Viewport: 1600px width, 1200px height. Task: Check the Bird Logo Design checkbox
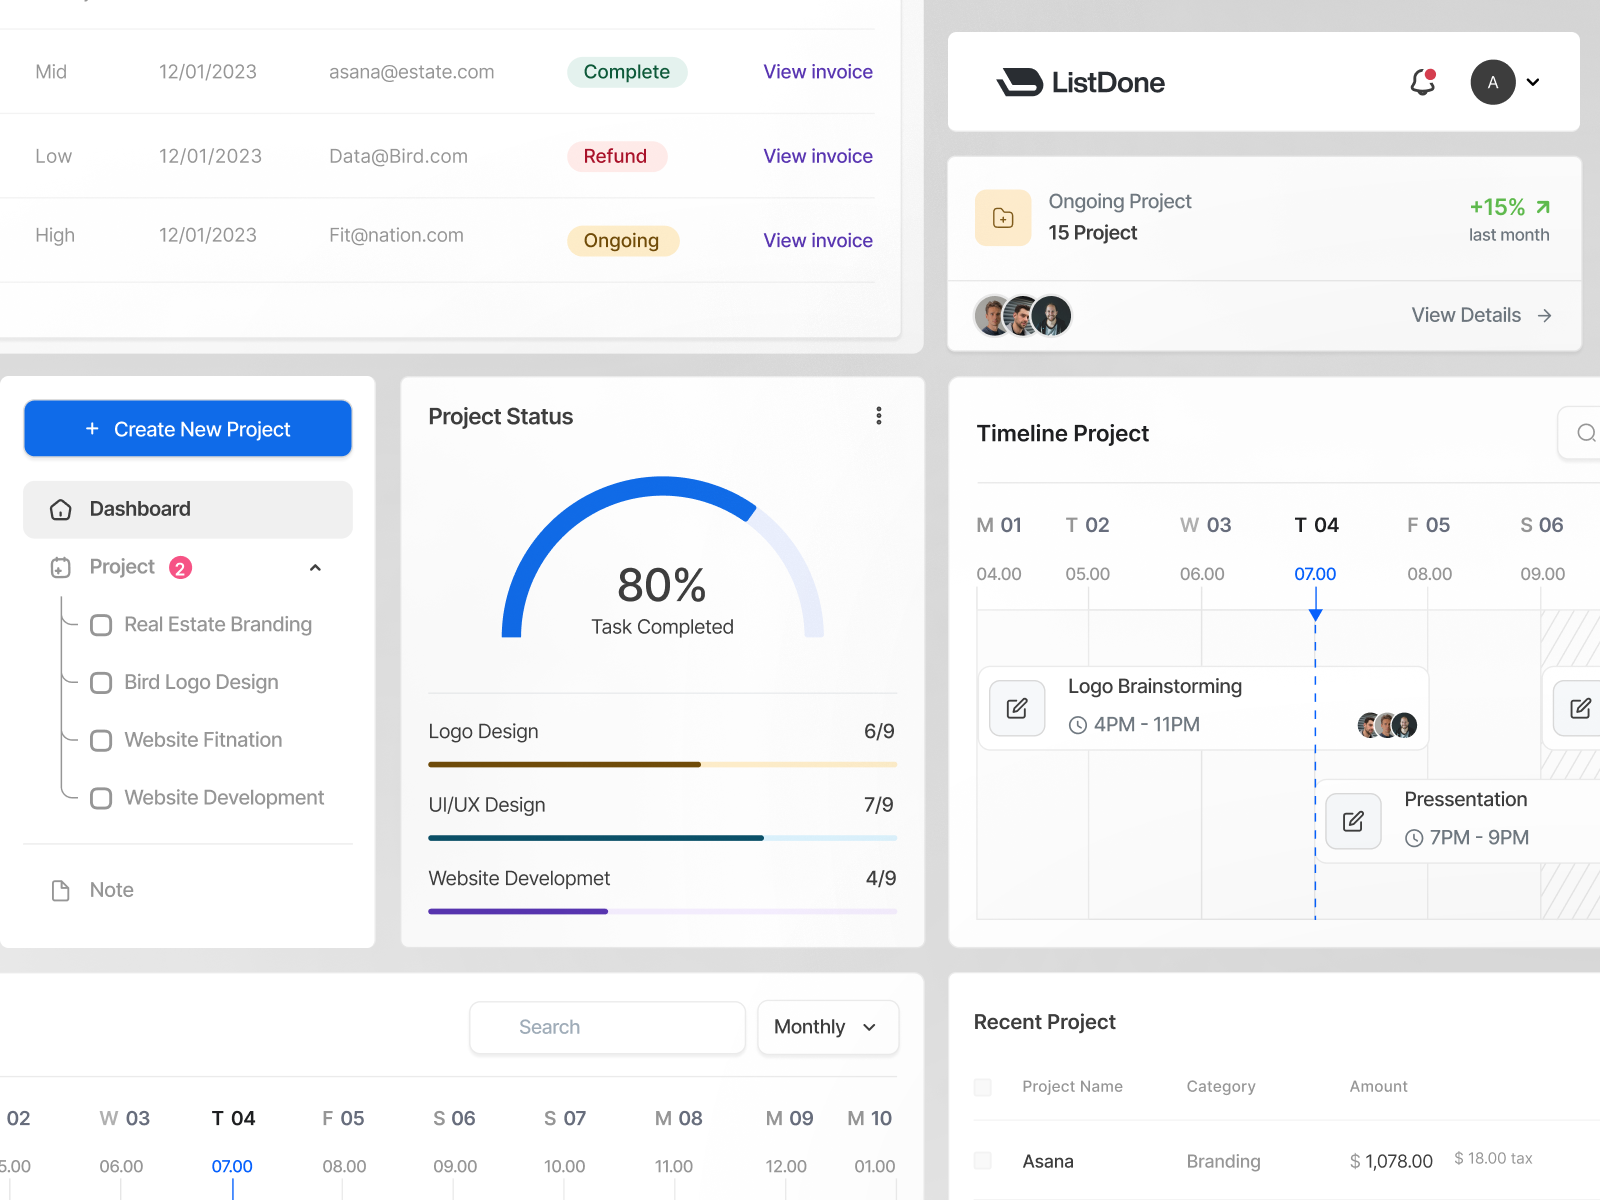[x=100, y=682]
